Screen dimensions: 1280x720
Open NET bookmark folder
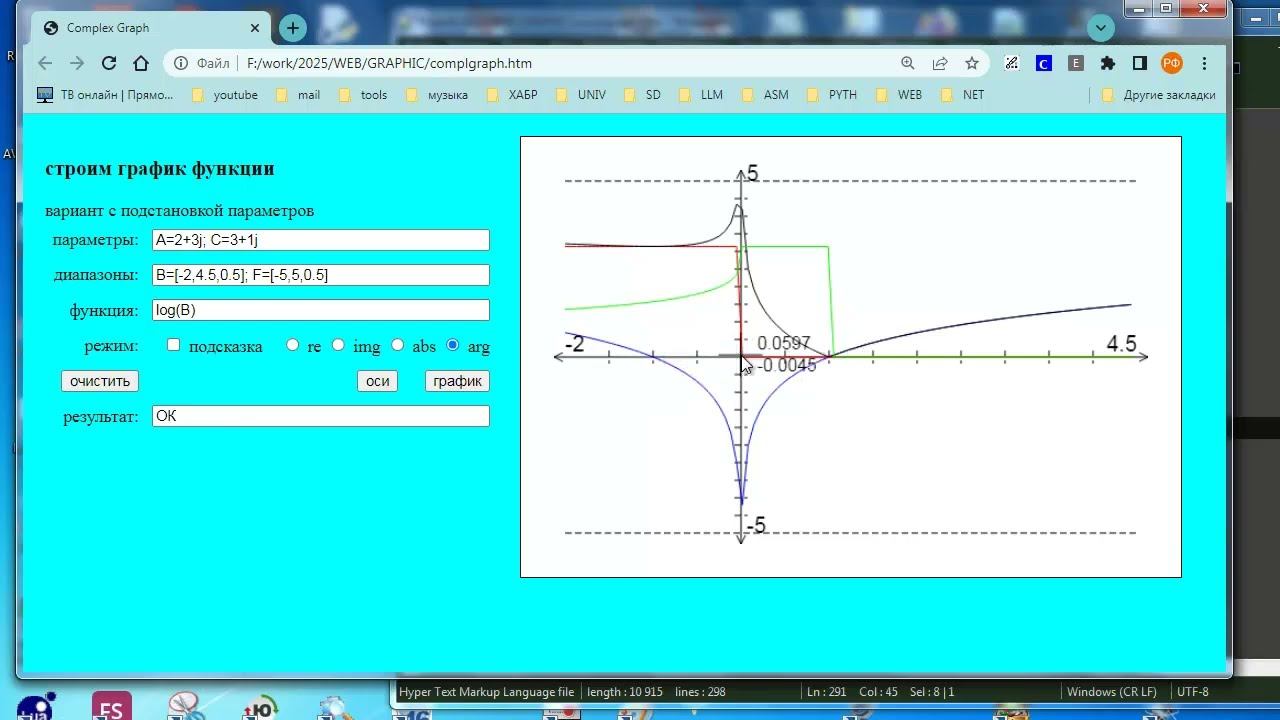[963, 95]
